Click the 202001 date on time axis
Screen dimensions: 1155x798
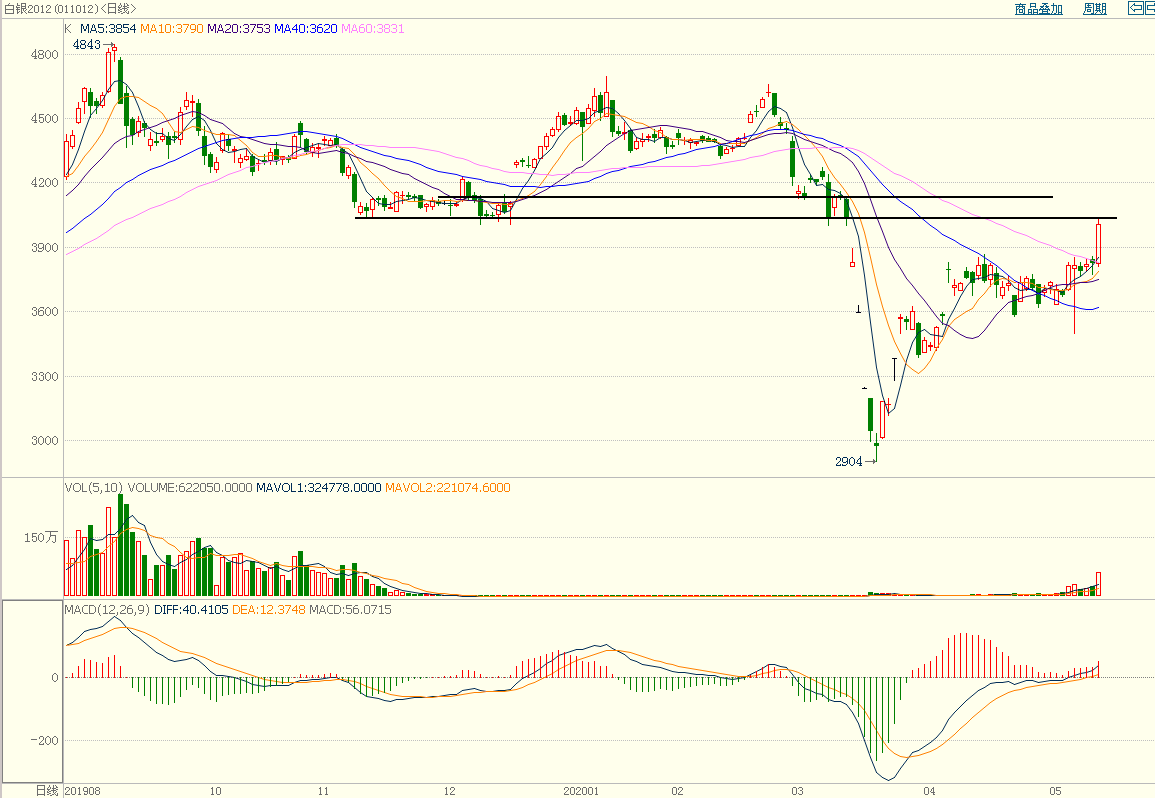581,790
